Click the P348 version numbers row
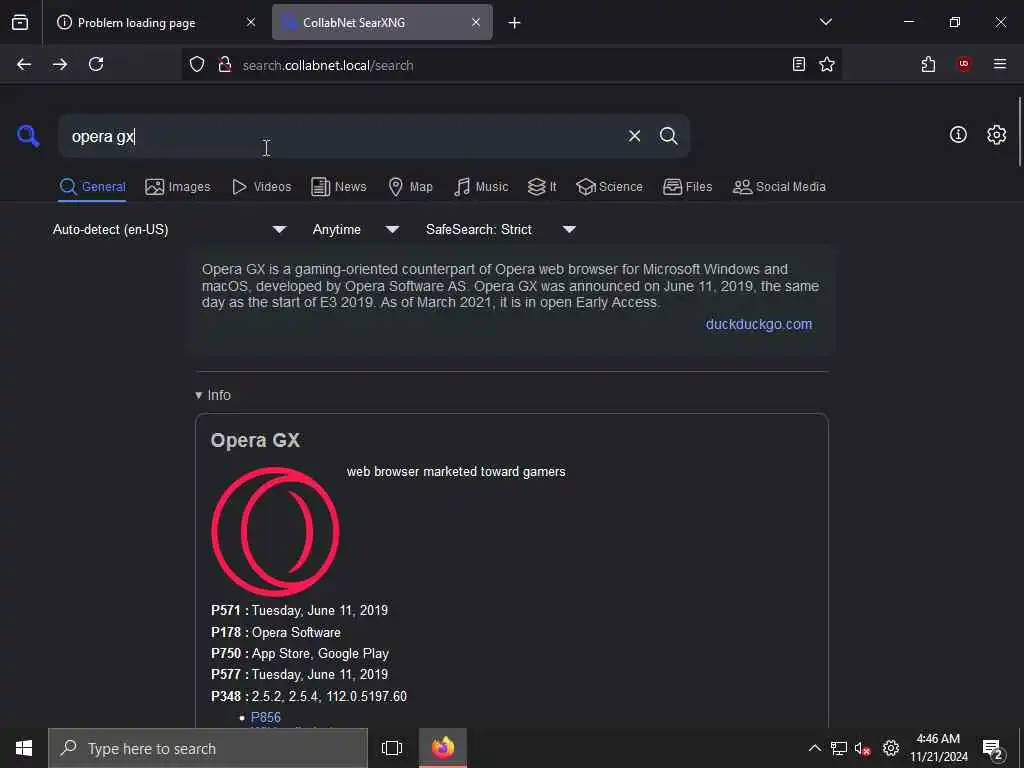1024x768 pixels. (x=309, y=696)
